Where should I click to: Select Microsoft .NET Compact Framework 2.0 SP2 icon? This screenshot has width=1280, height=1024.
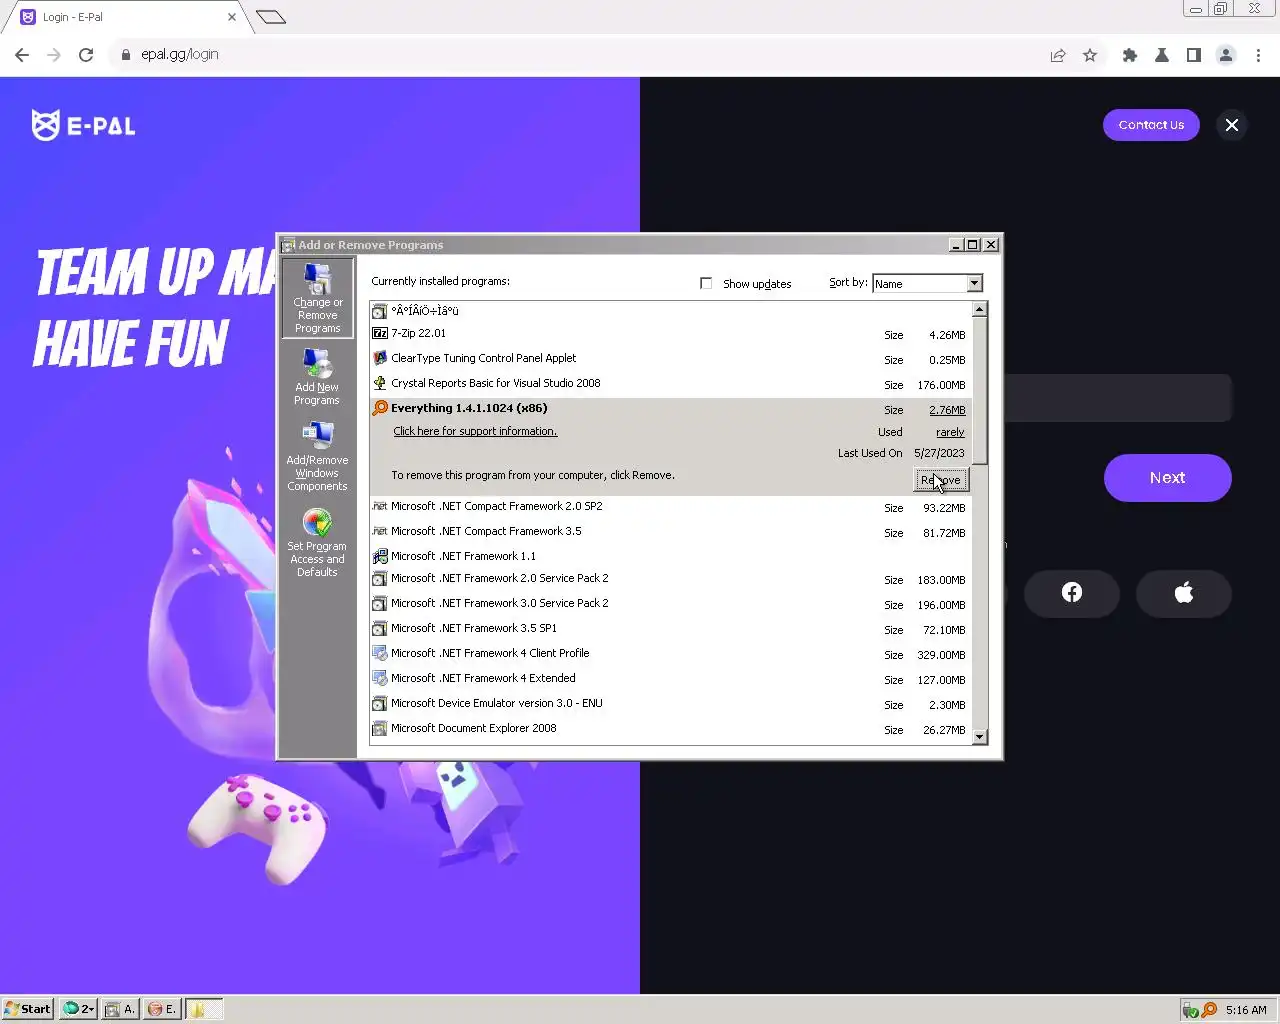coord(380,506)
